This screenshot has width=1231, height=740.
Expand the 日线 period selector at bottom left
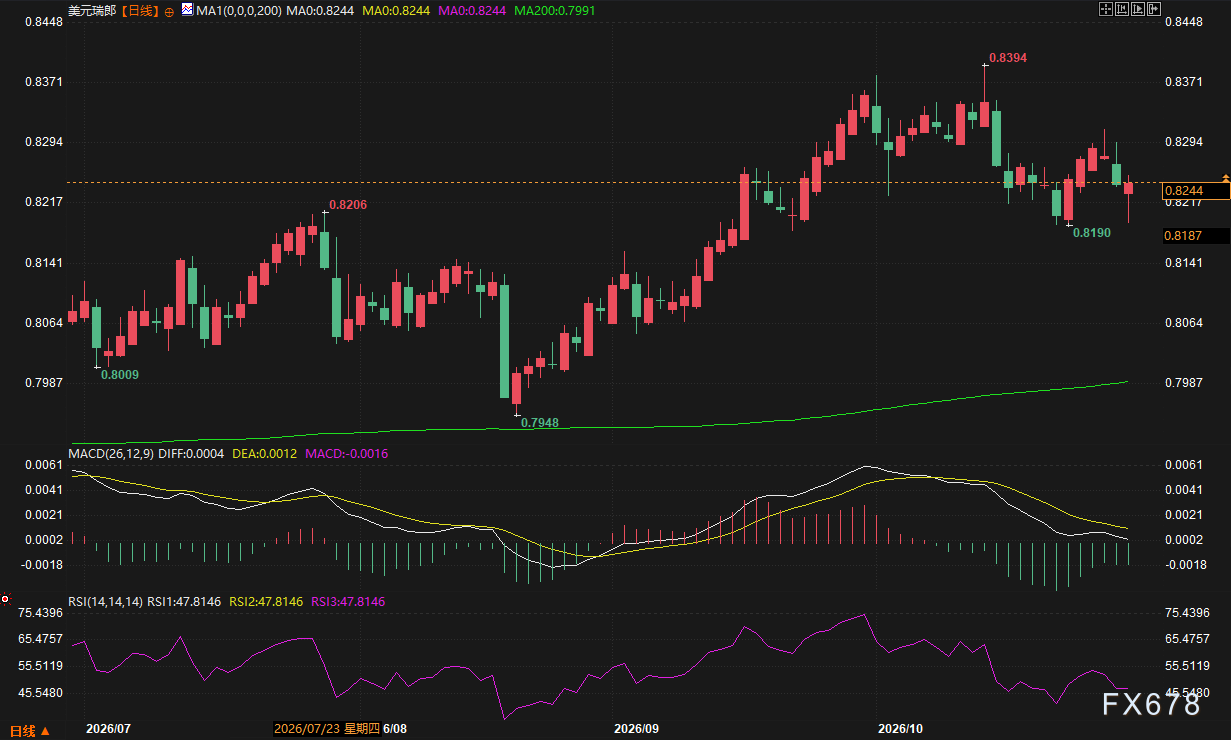click(x=27, y=730)
